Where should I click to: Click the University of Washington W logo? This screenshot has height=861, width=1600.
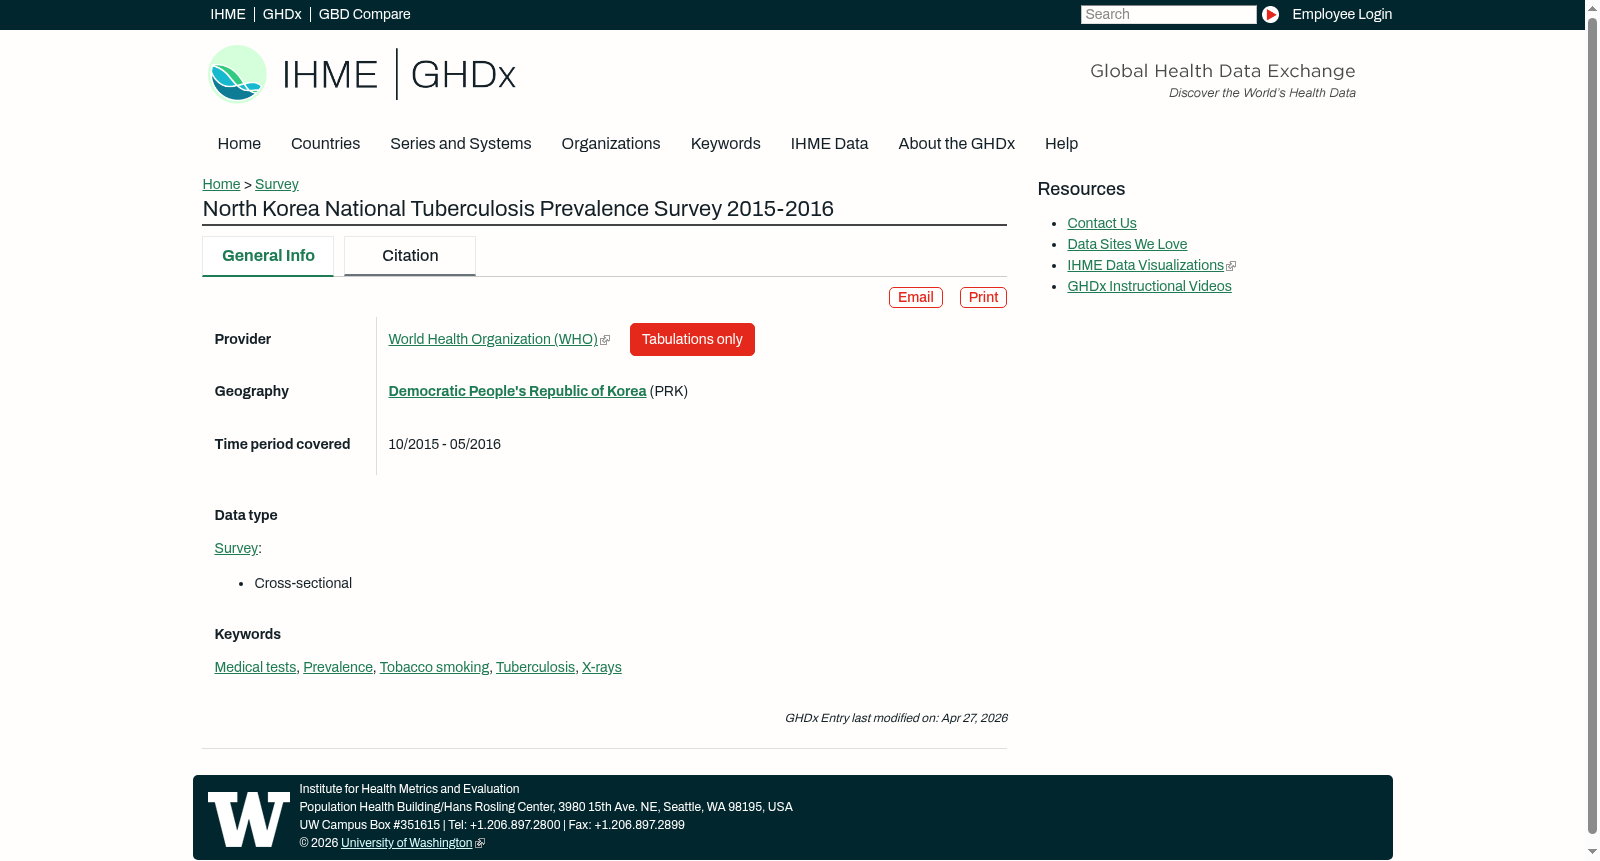(248, 820)
